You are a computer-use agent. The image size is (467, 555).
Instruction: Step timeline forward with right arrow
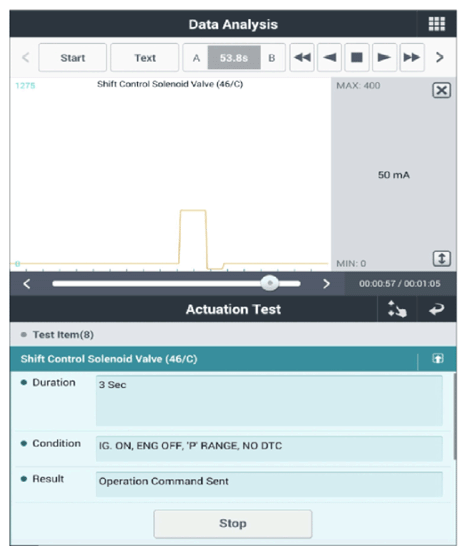click(x=326, y=284)
